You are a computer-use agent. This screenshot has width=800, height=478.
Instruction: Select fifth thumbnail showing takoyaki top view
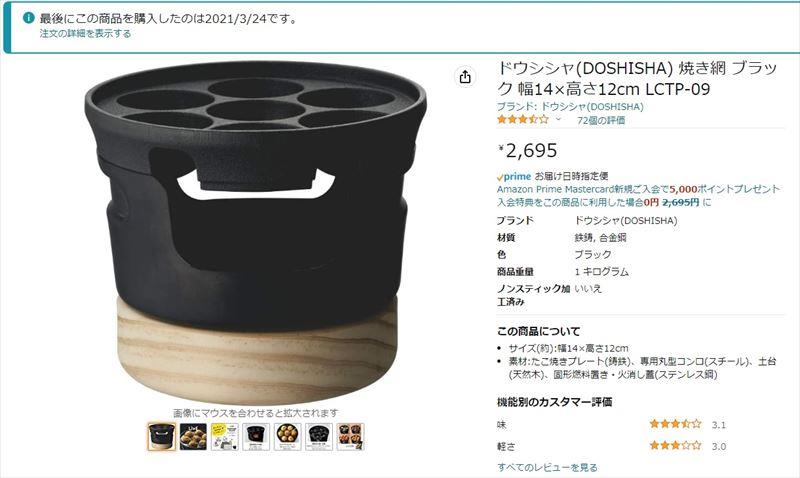tap(288, 437)
